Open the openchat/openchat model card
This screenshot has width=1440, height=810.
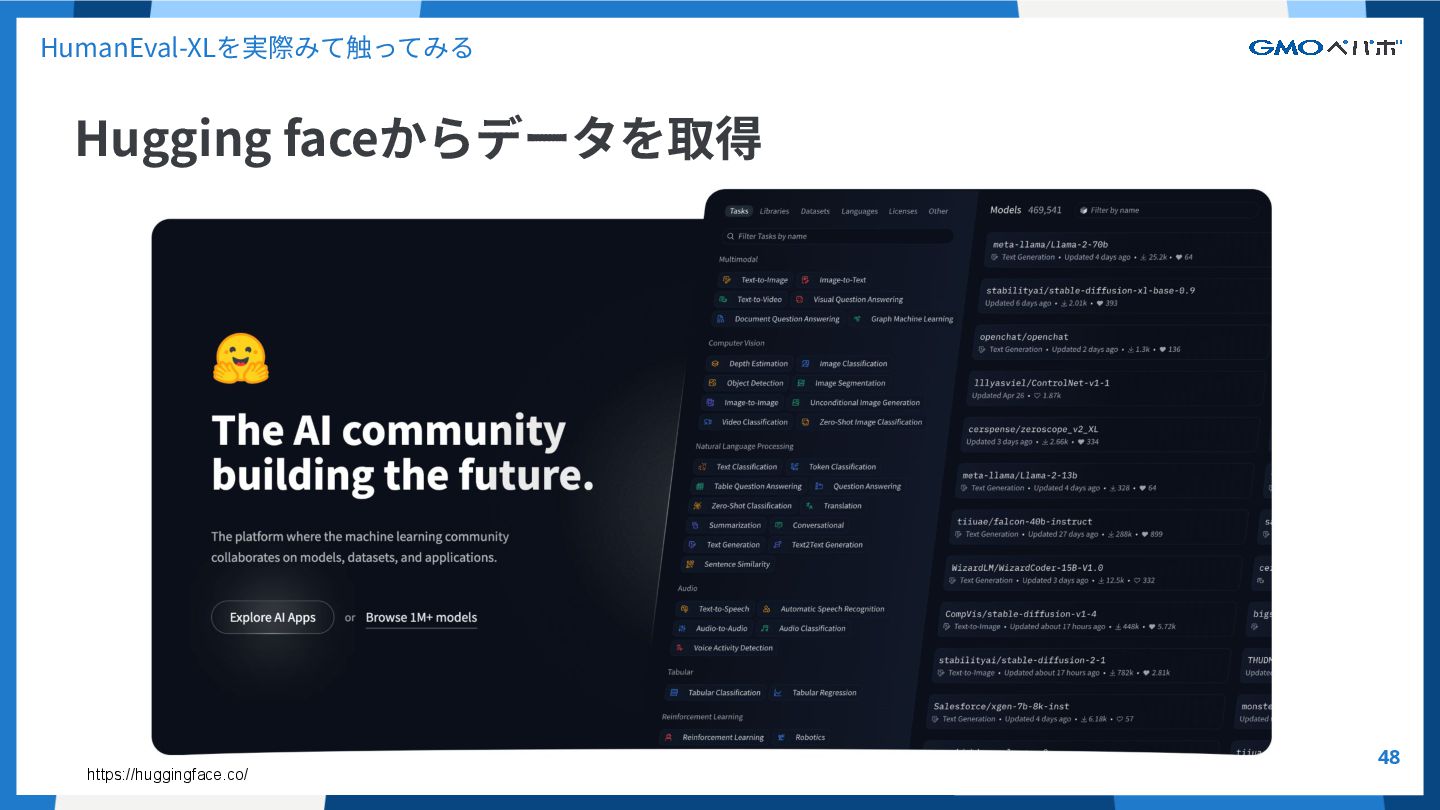1120,343
